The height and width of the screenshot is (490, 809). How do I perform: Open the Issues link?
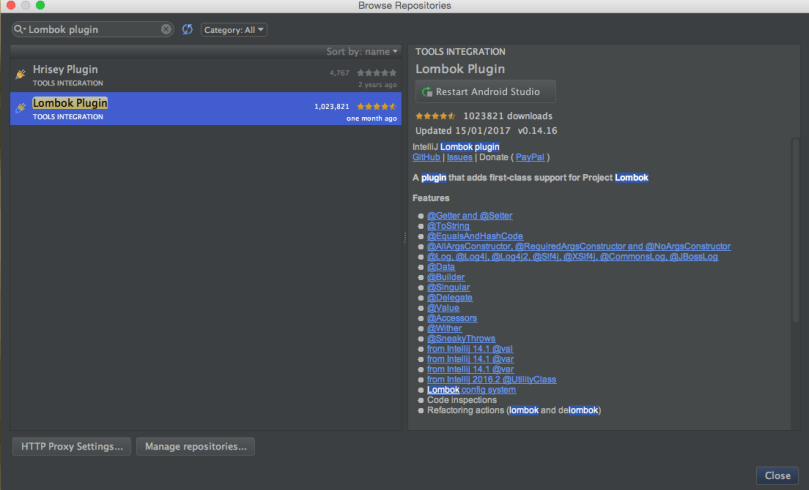pyautogui.click(x=459, y=157)
